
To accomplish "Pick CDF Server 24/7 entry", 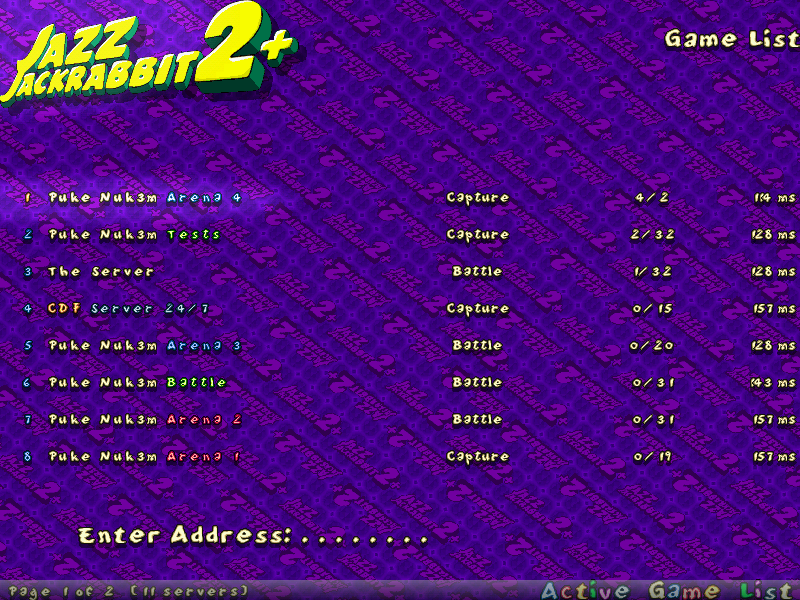I will (x=128, y=309).
